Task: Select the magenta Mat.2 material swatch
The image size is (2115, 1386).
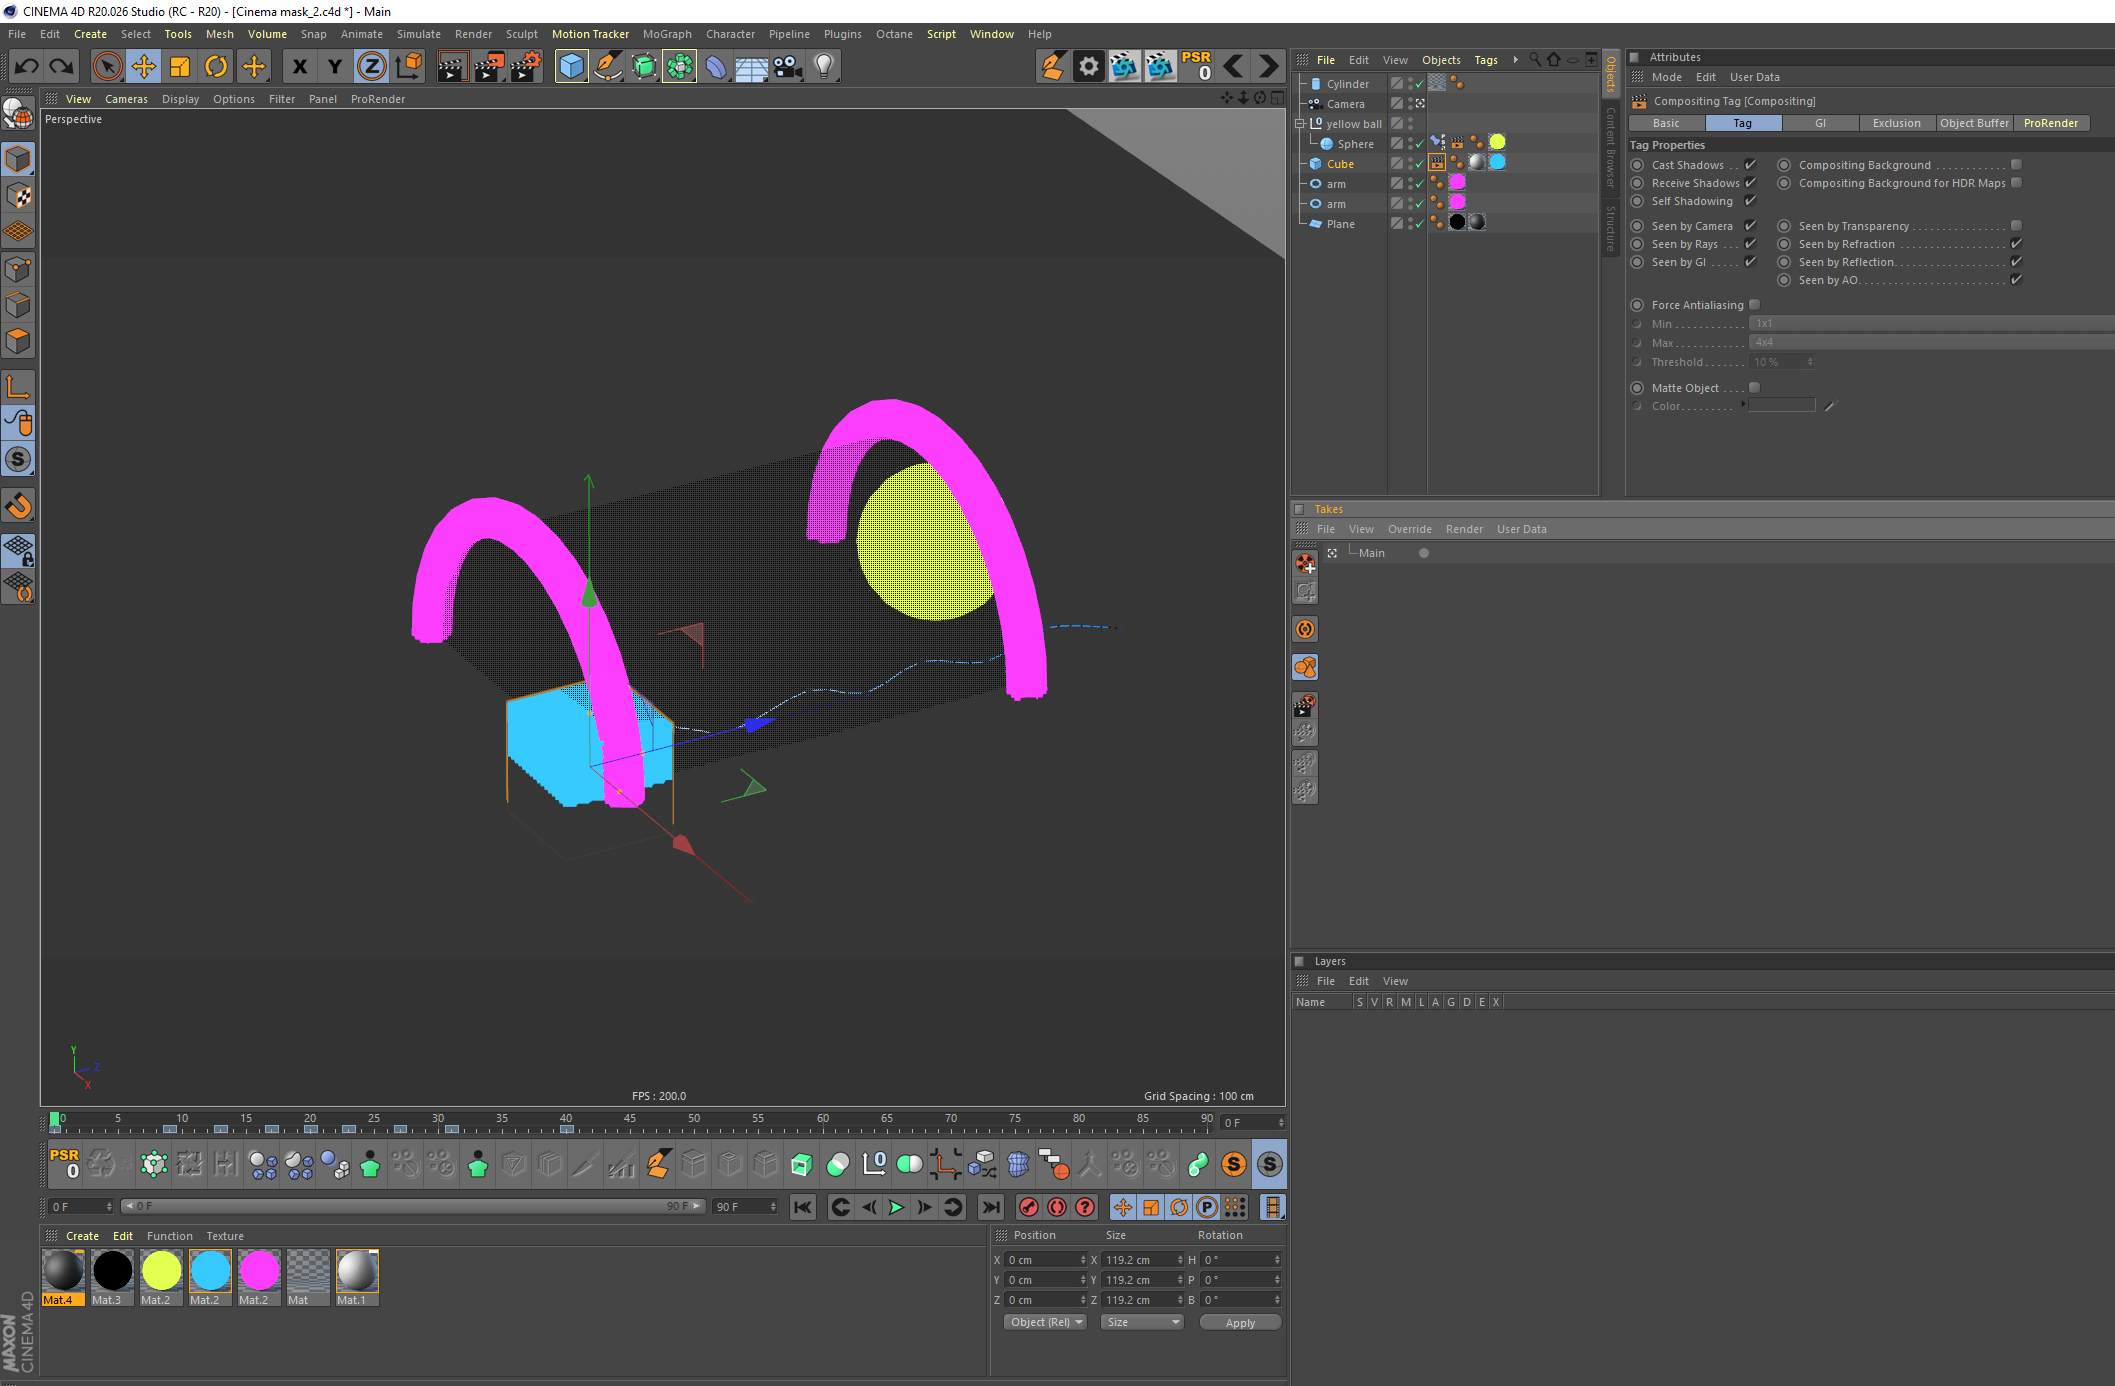Action: click(259, 1272)
